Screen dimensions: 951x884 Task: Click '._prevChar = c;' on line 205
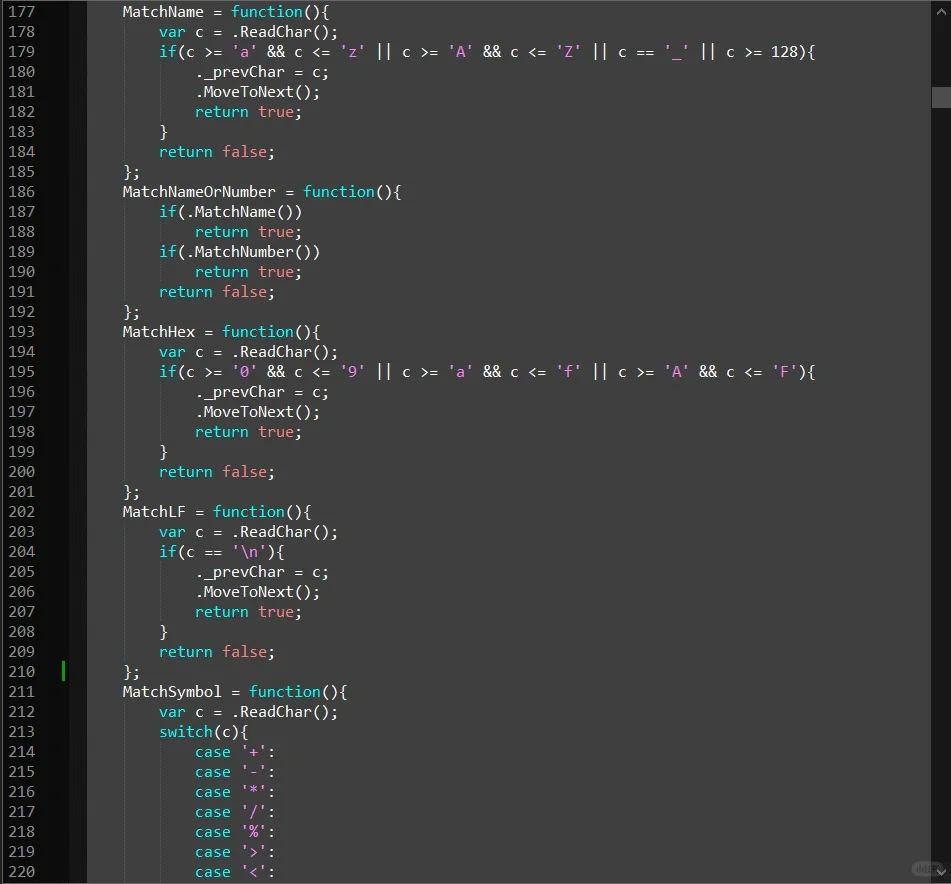[261, 572]
